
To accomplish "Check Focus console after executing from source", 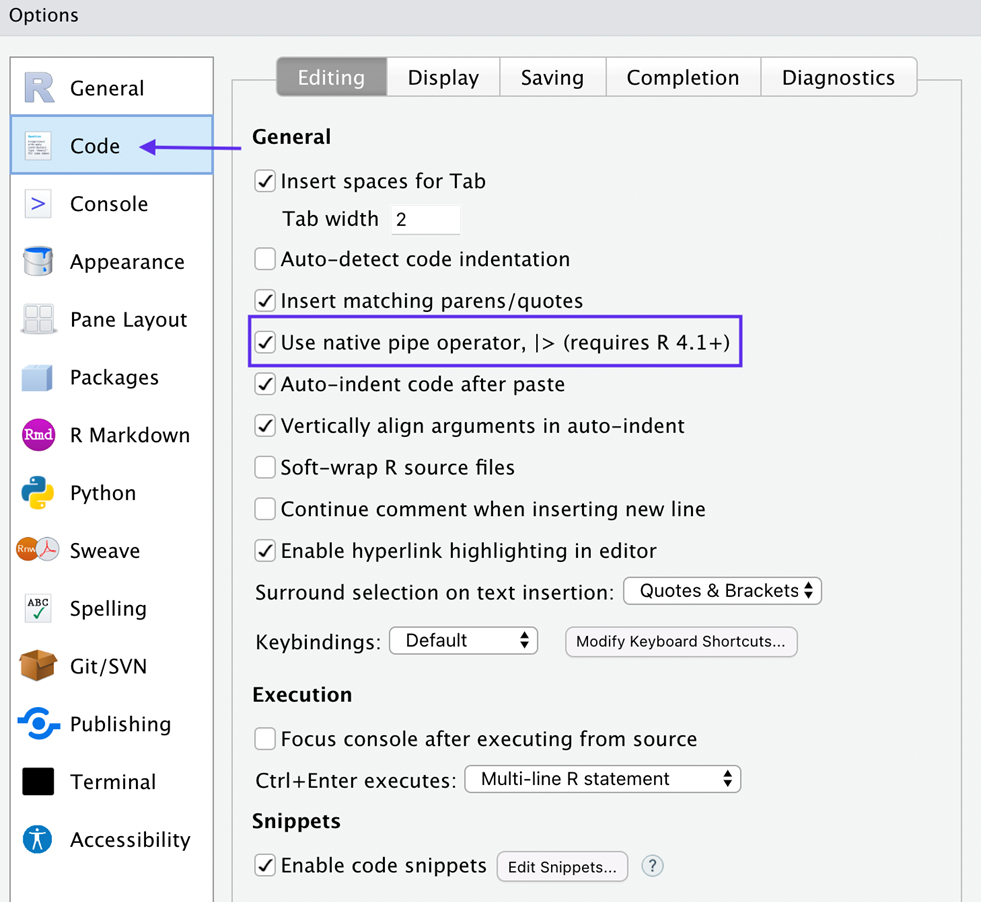I will (x=265, y=739).
